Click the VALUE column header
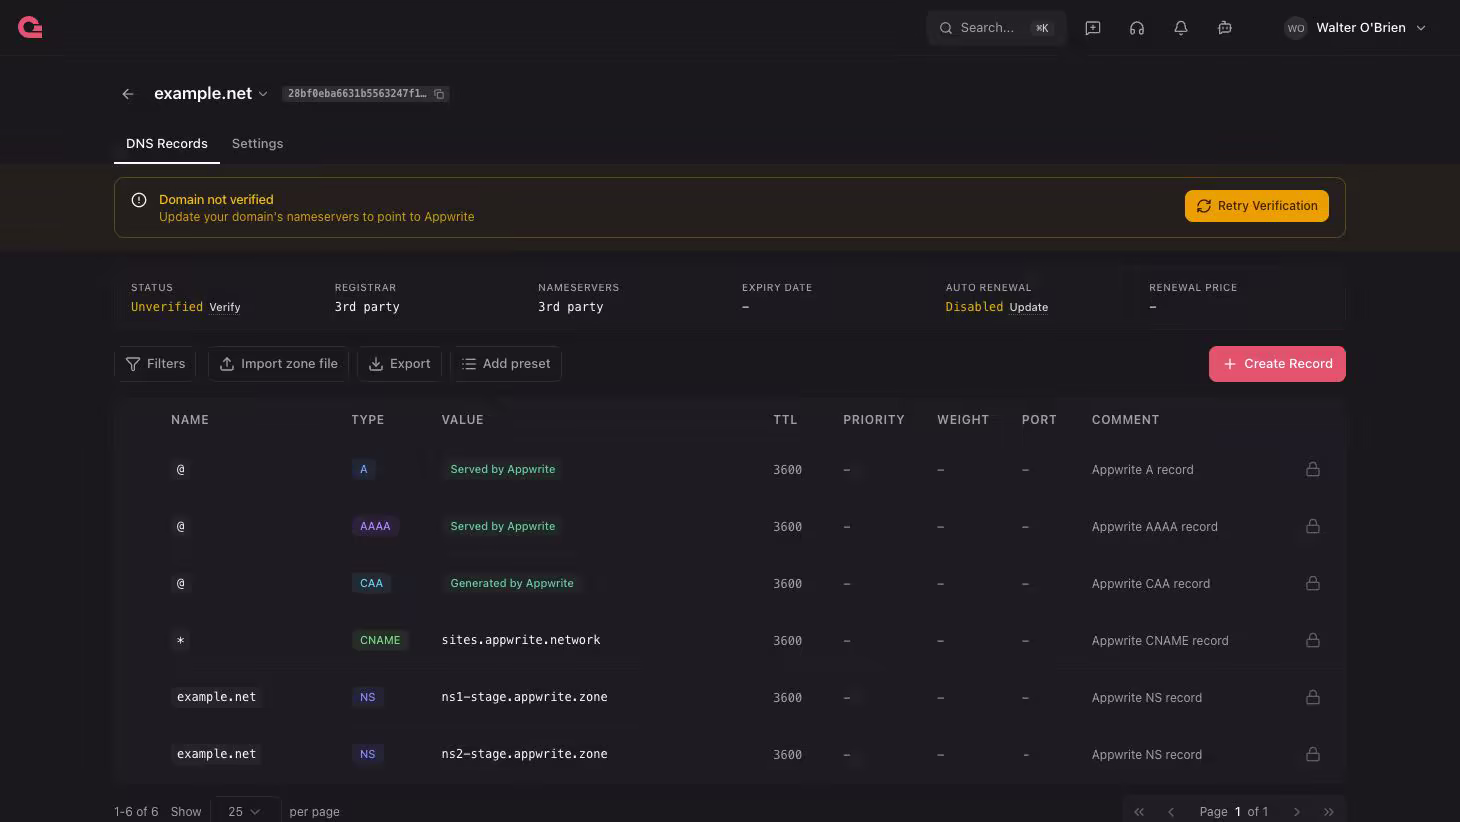This screenshot has height=822, width=1460. point(462,420)
